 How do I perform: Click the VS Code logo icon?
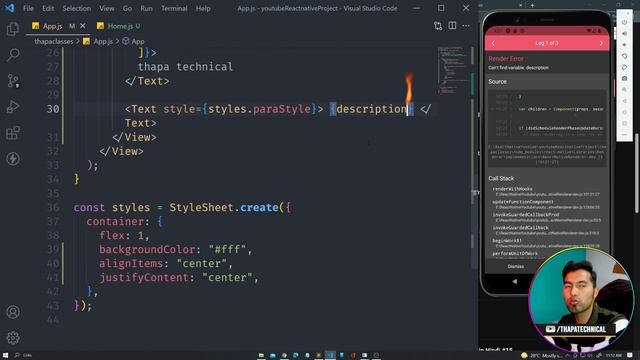[x=10, y=8]
